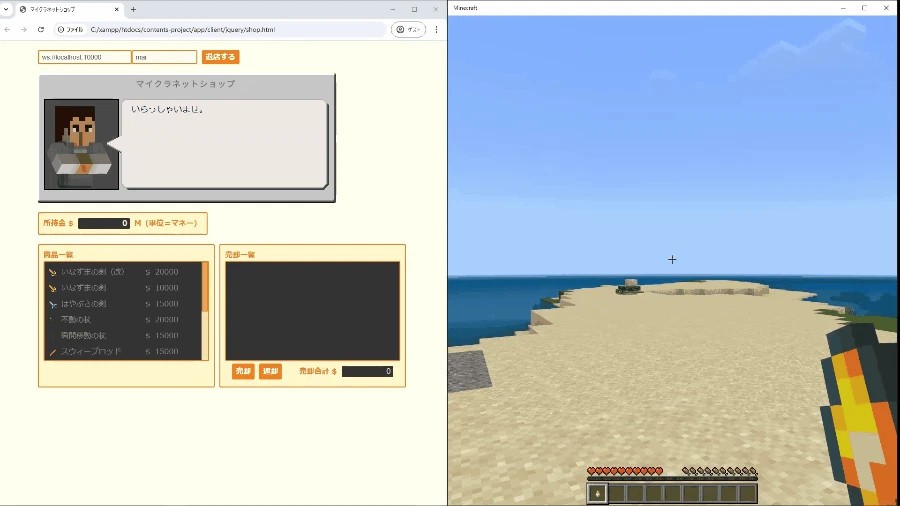
Task: Click the product list scrollbar thumb
Action: click(205, 287)
